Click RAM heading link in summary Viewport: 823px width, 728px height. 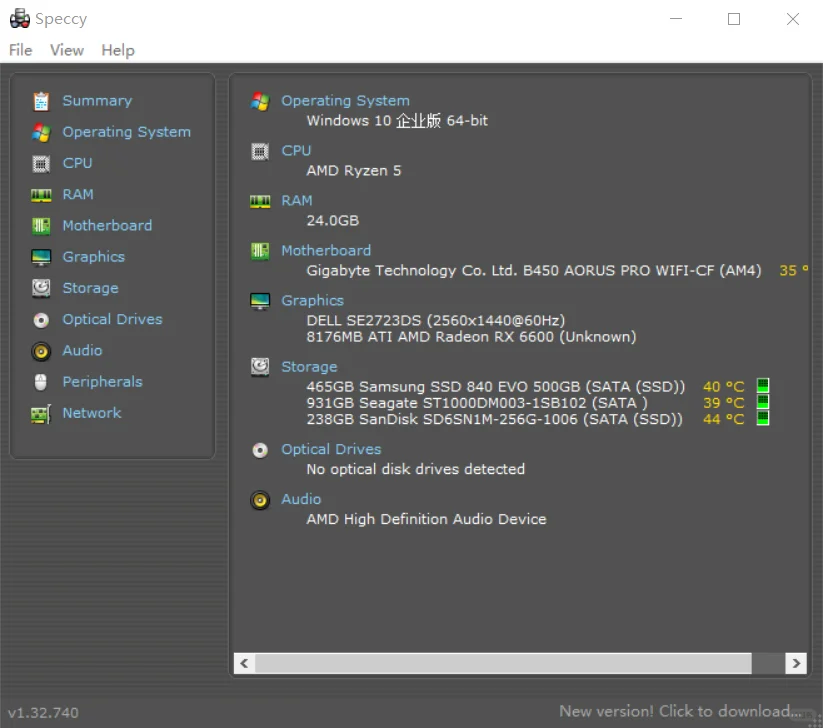point(297,201)
